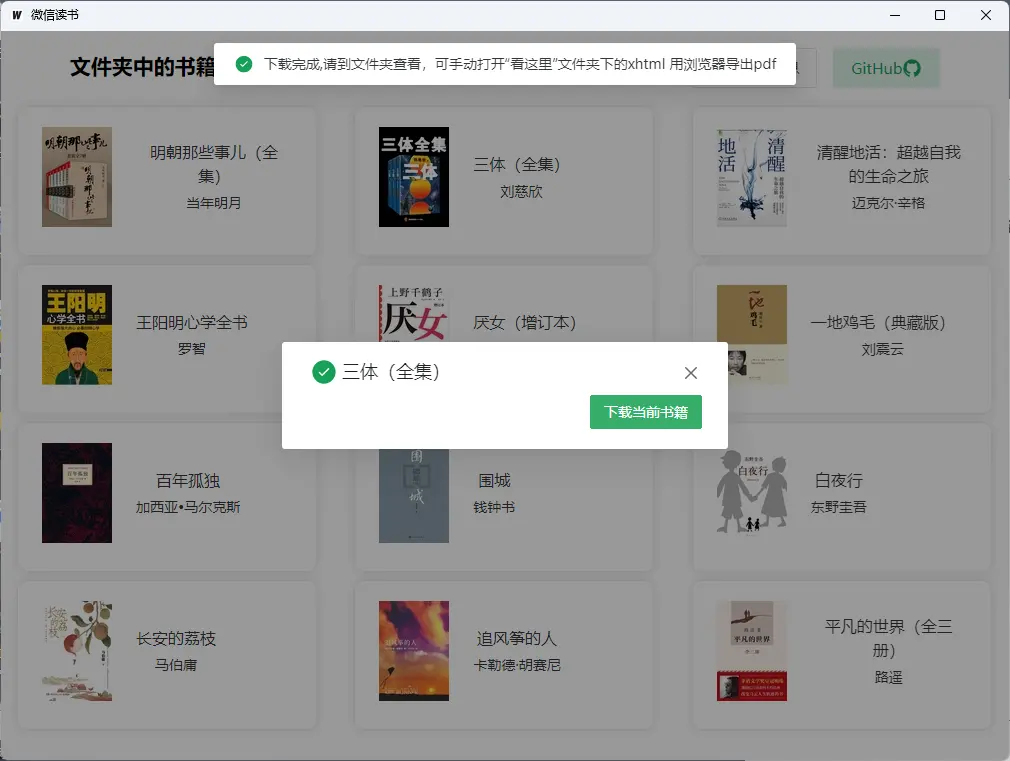Select the title 厌女（增订本）
The height and width of the screenshot is (761, 1010).
pyautogui.click(x=524, y=322)
